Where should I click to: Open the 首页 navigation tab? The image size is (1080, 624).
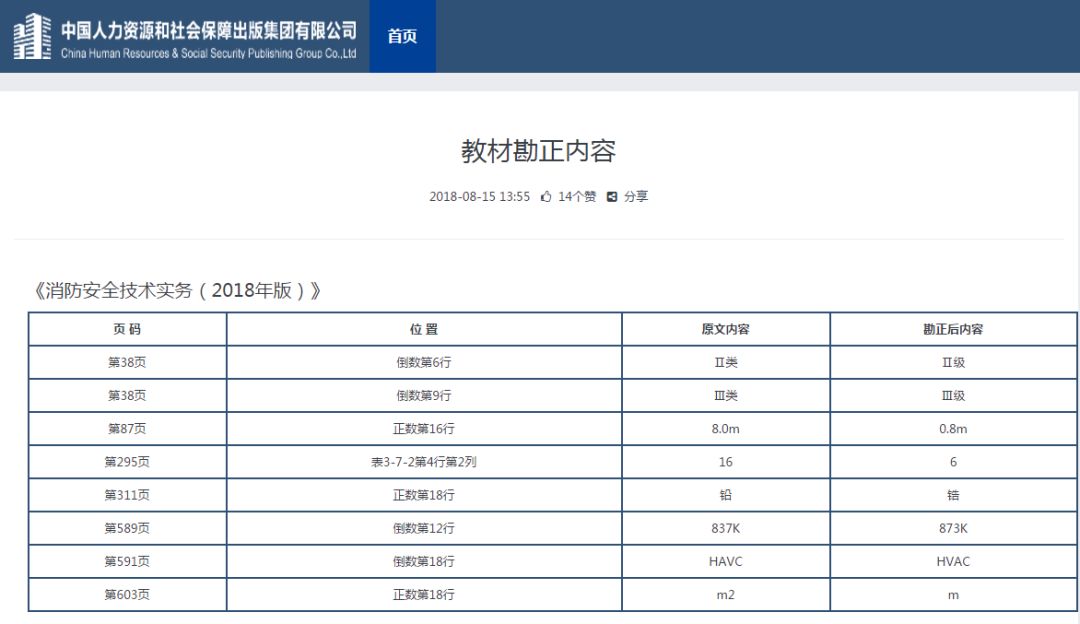coord(402,36)
